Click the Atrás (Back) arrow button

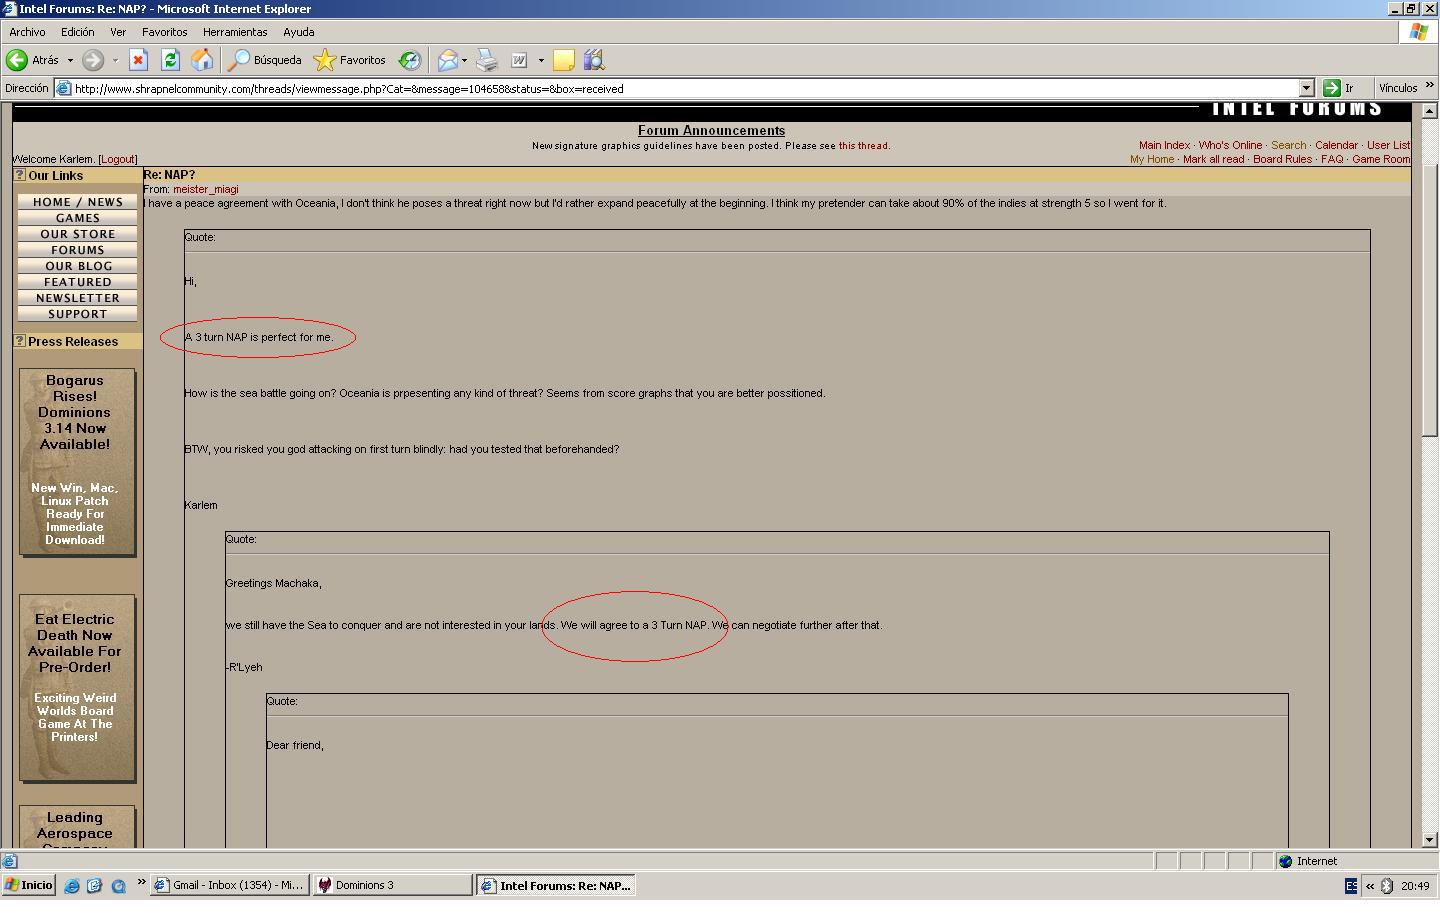(18, 60)
